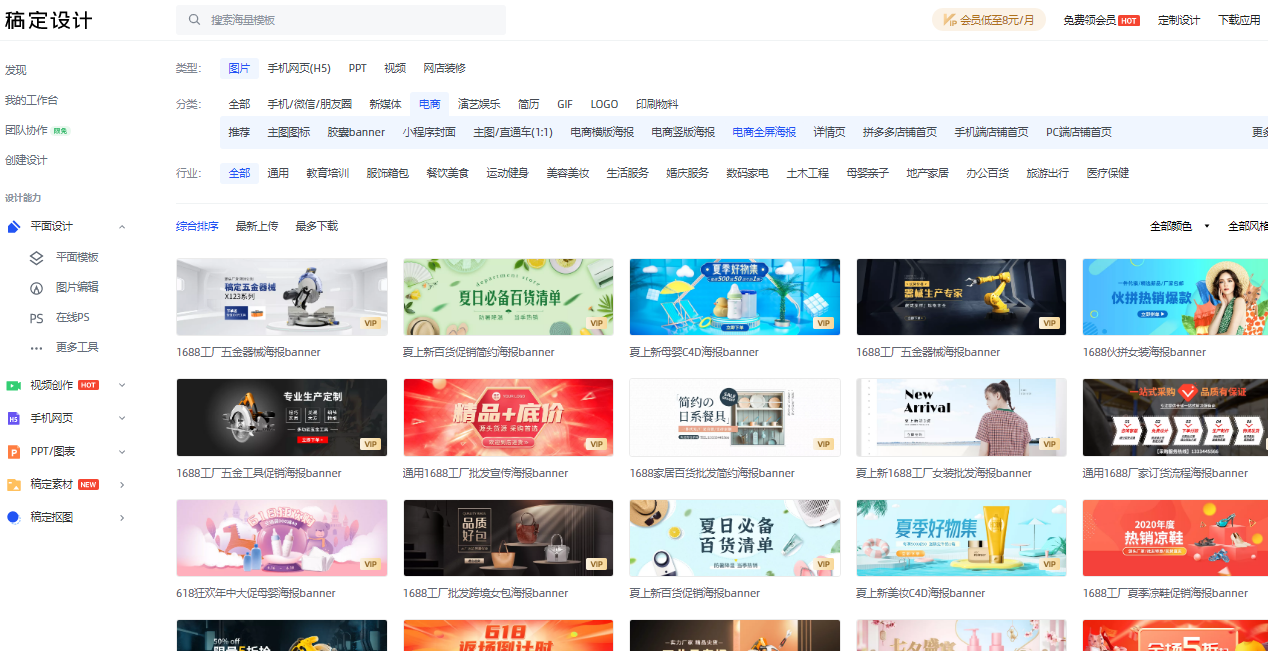
Task: Select the 电商全屏海报 subcategory
Action: [x=764, y=132]
